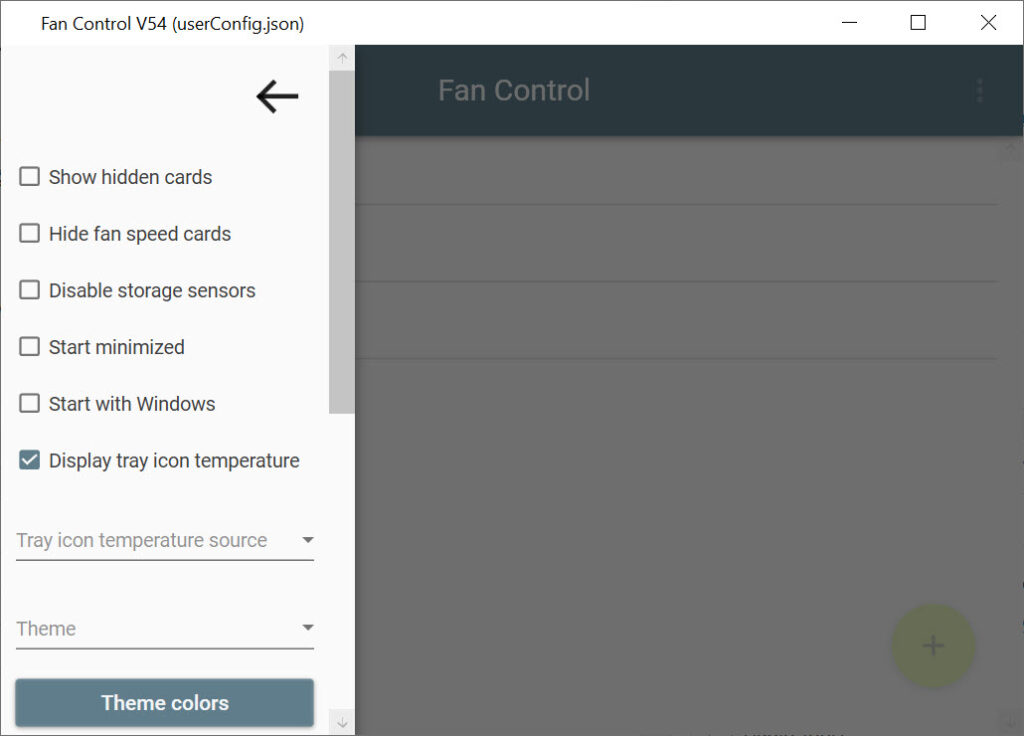Click the round plus add button
The height and width of the screenshot is (736, 1024).
point(933,646)
